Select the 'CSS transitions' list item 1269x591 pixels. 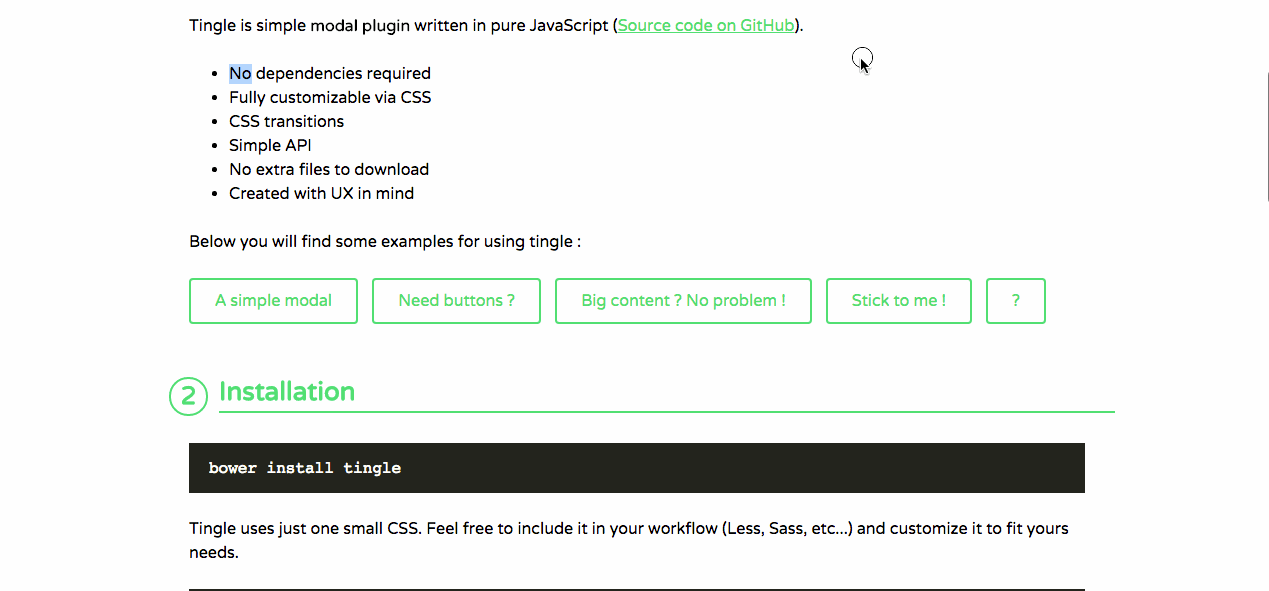pyautogui.click(x=286, y=120)
